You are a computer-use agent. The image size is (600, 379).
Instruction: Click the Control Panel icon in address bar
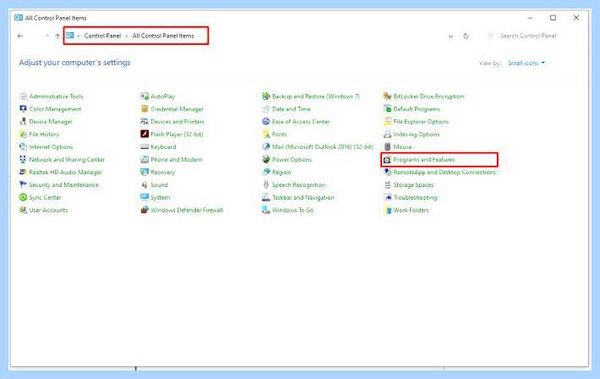click(70, 35)
